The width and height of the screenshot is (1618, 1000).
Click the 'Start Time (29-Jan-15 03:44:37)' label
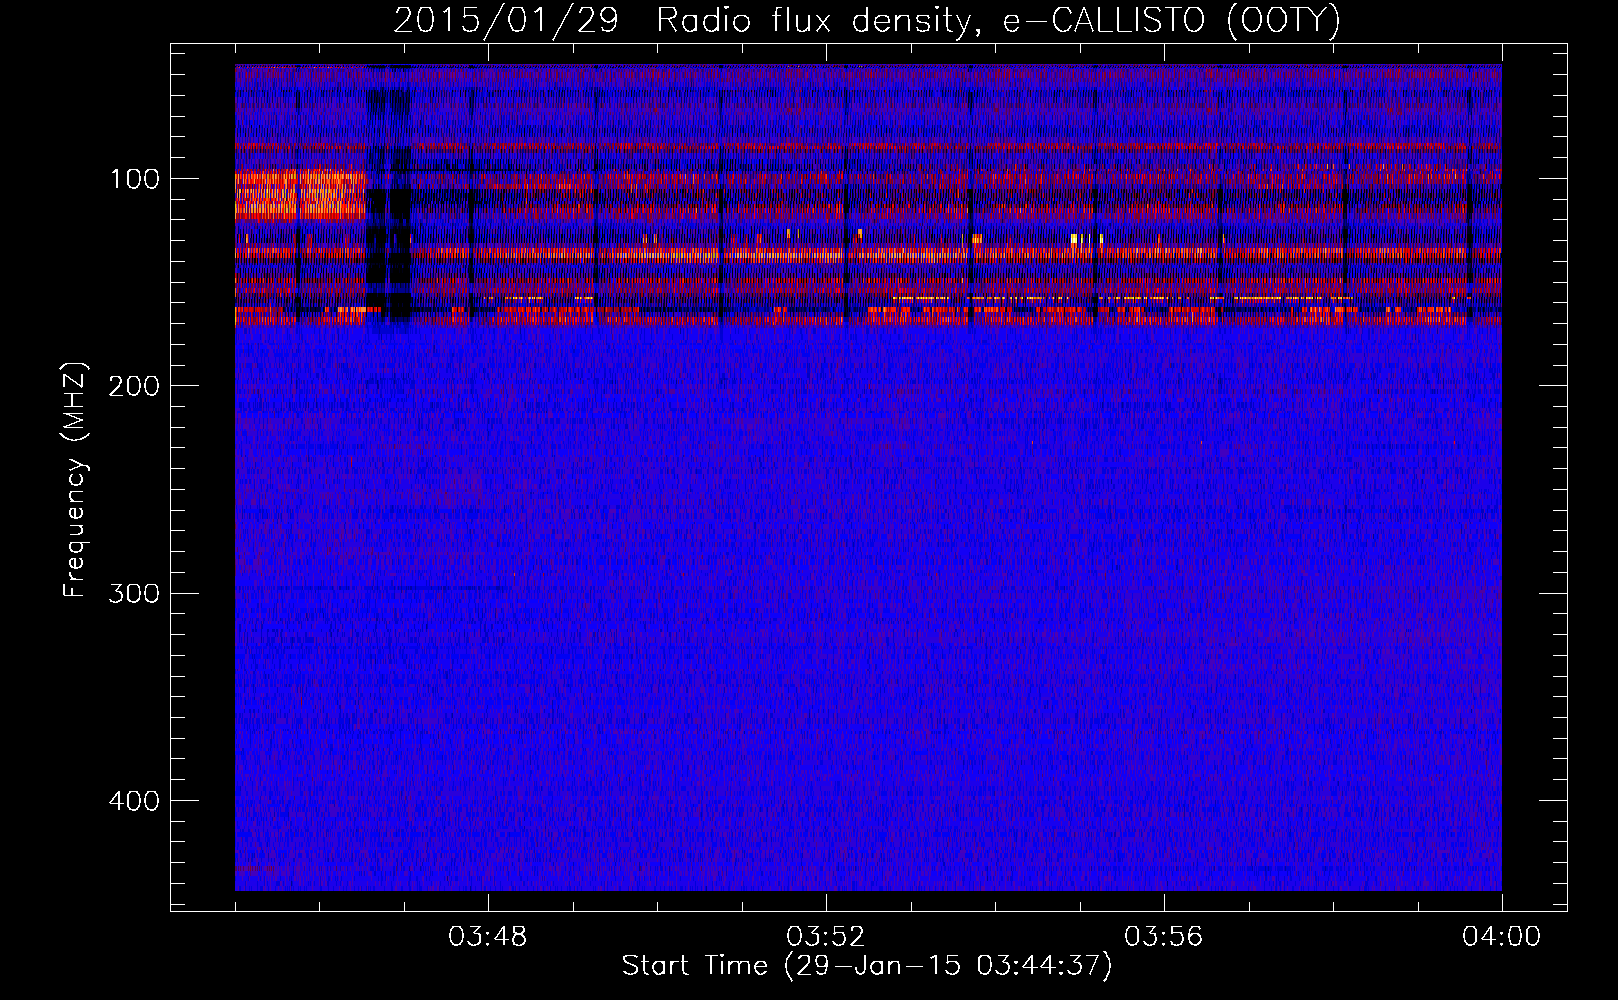[867, 966]
